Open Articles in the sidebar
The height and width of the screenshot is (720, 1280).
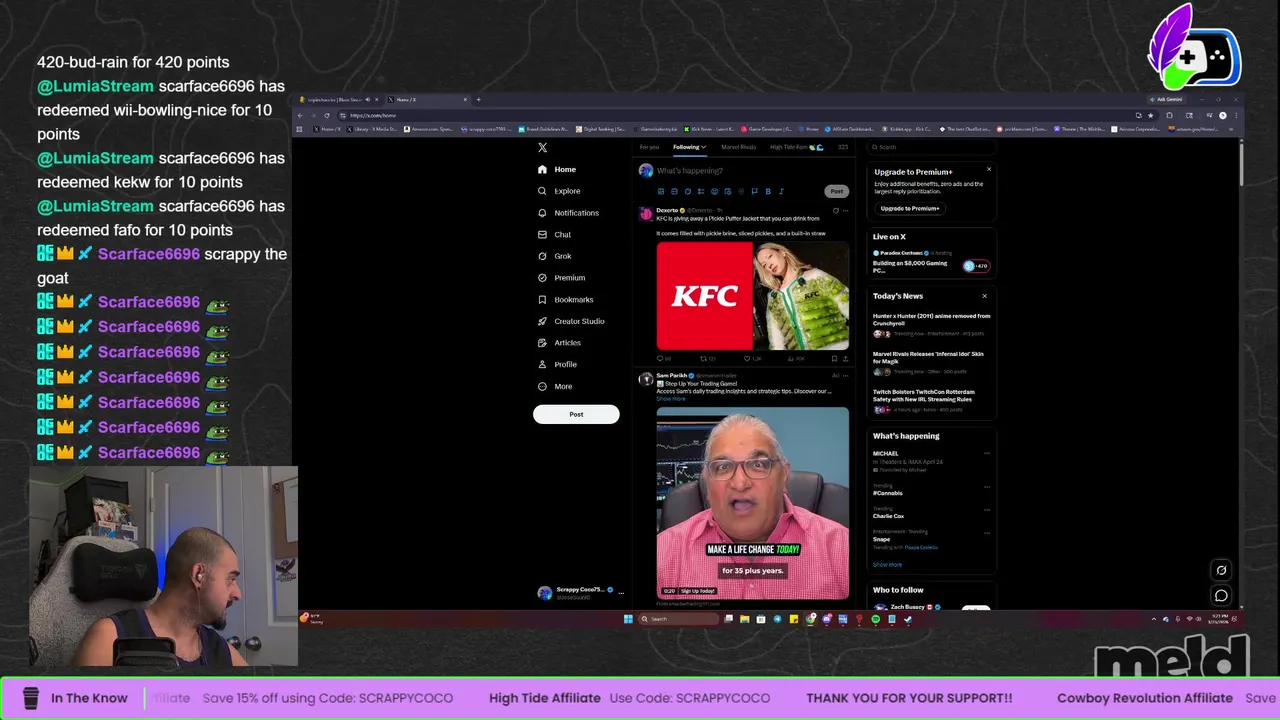559,343
